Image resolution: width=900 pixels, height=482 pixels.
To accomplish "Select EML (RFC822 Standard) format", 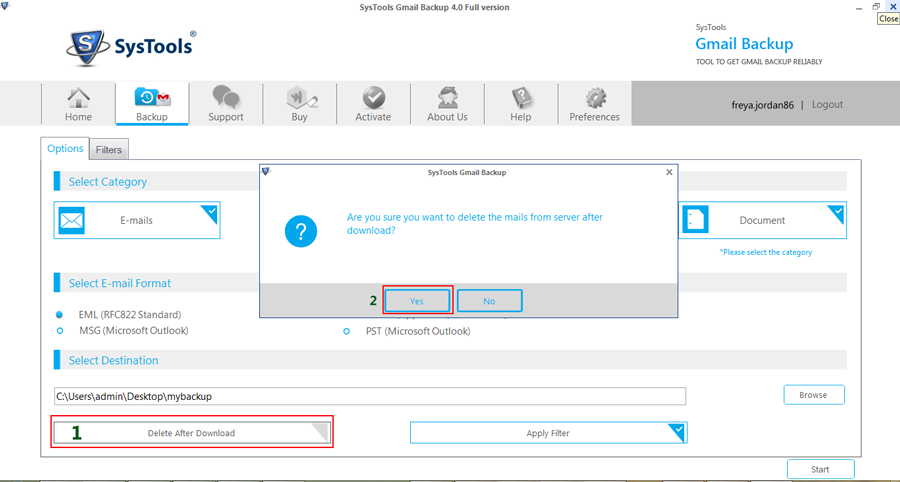I will click(x=59, y=314).
